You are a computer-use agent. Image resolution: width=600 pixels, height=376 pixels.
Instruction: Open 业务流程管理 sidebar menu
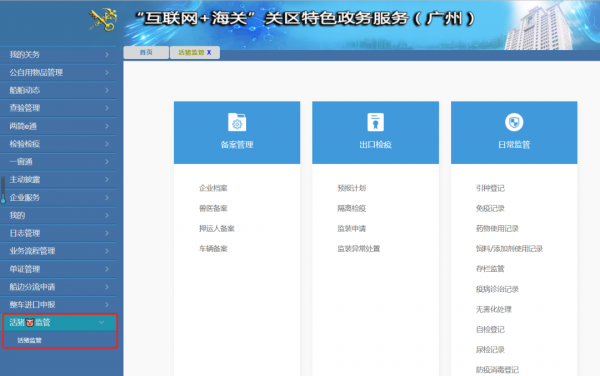(x=58, y=251)
